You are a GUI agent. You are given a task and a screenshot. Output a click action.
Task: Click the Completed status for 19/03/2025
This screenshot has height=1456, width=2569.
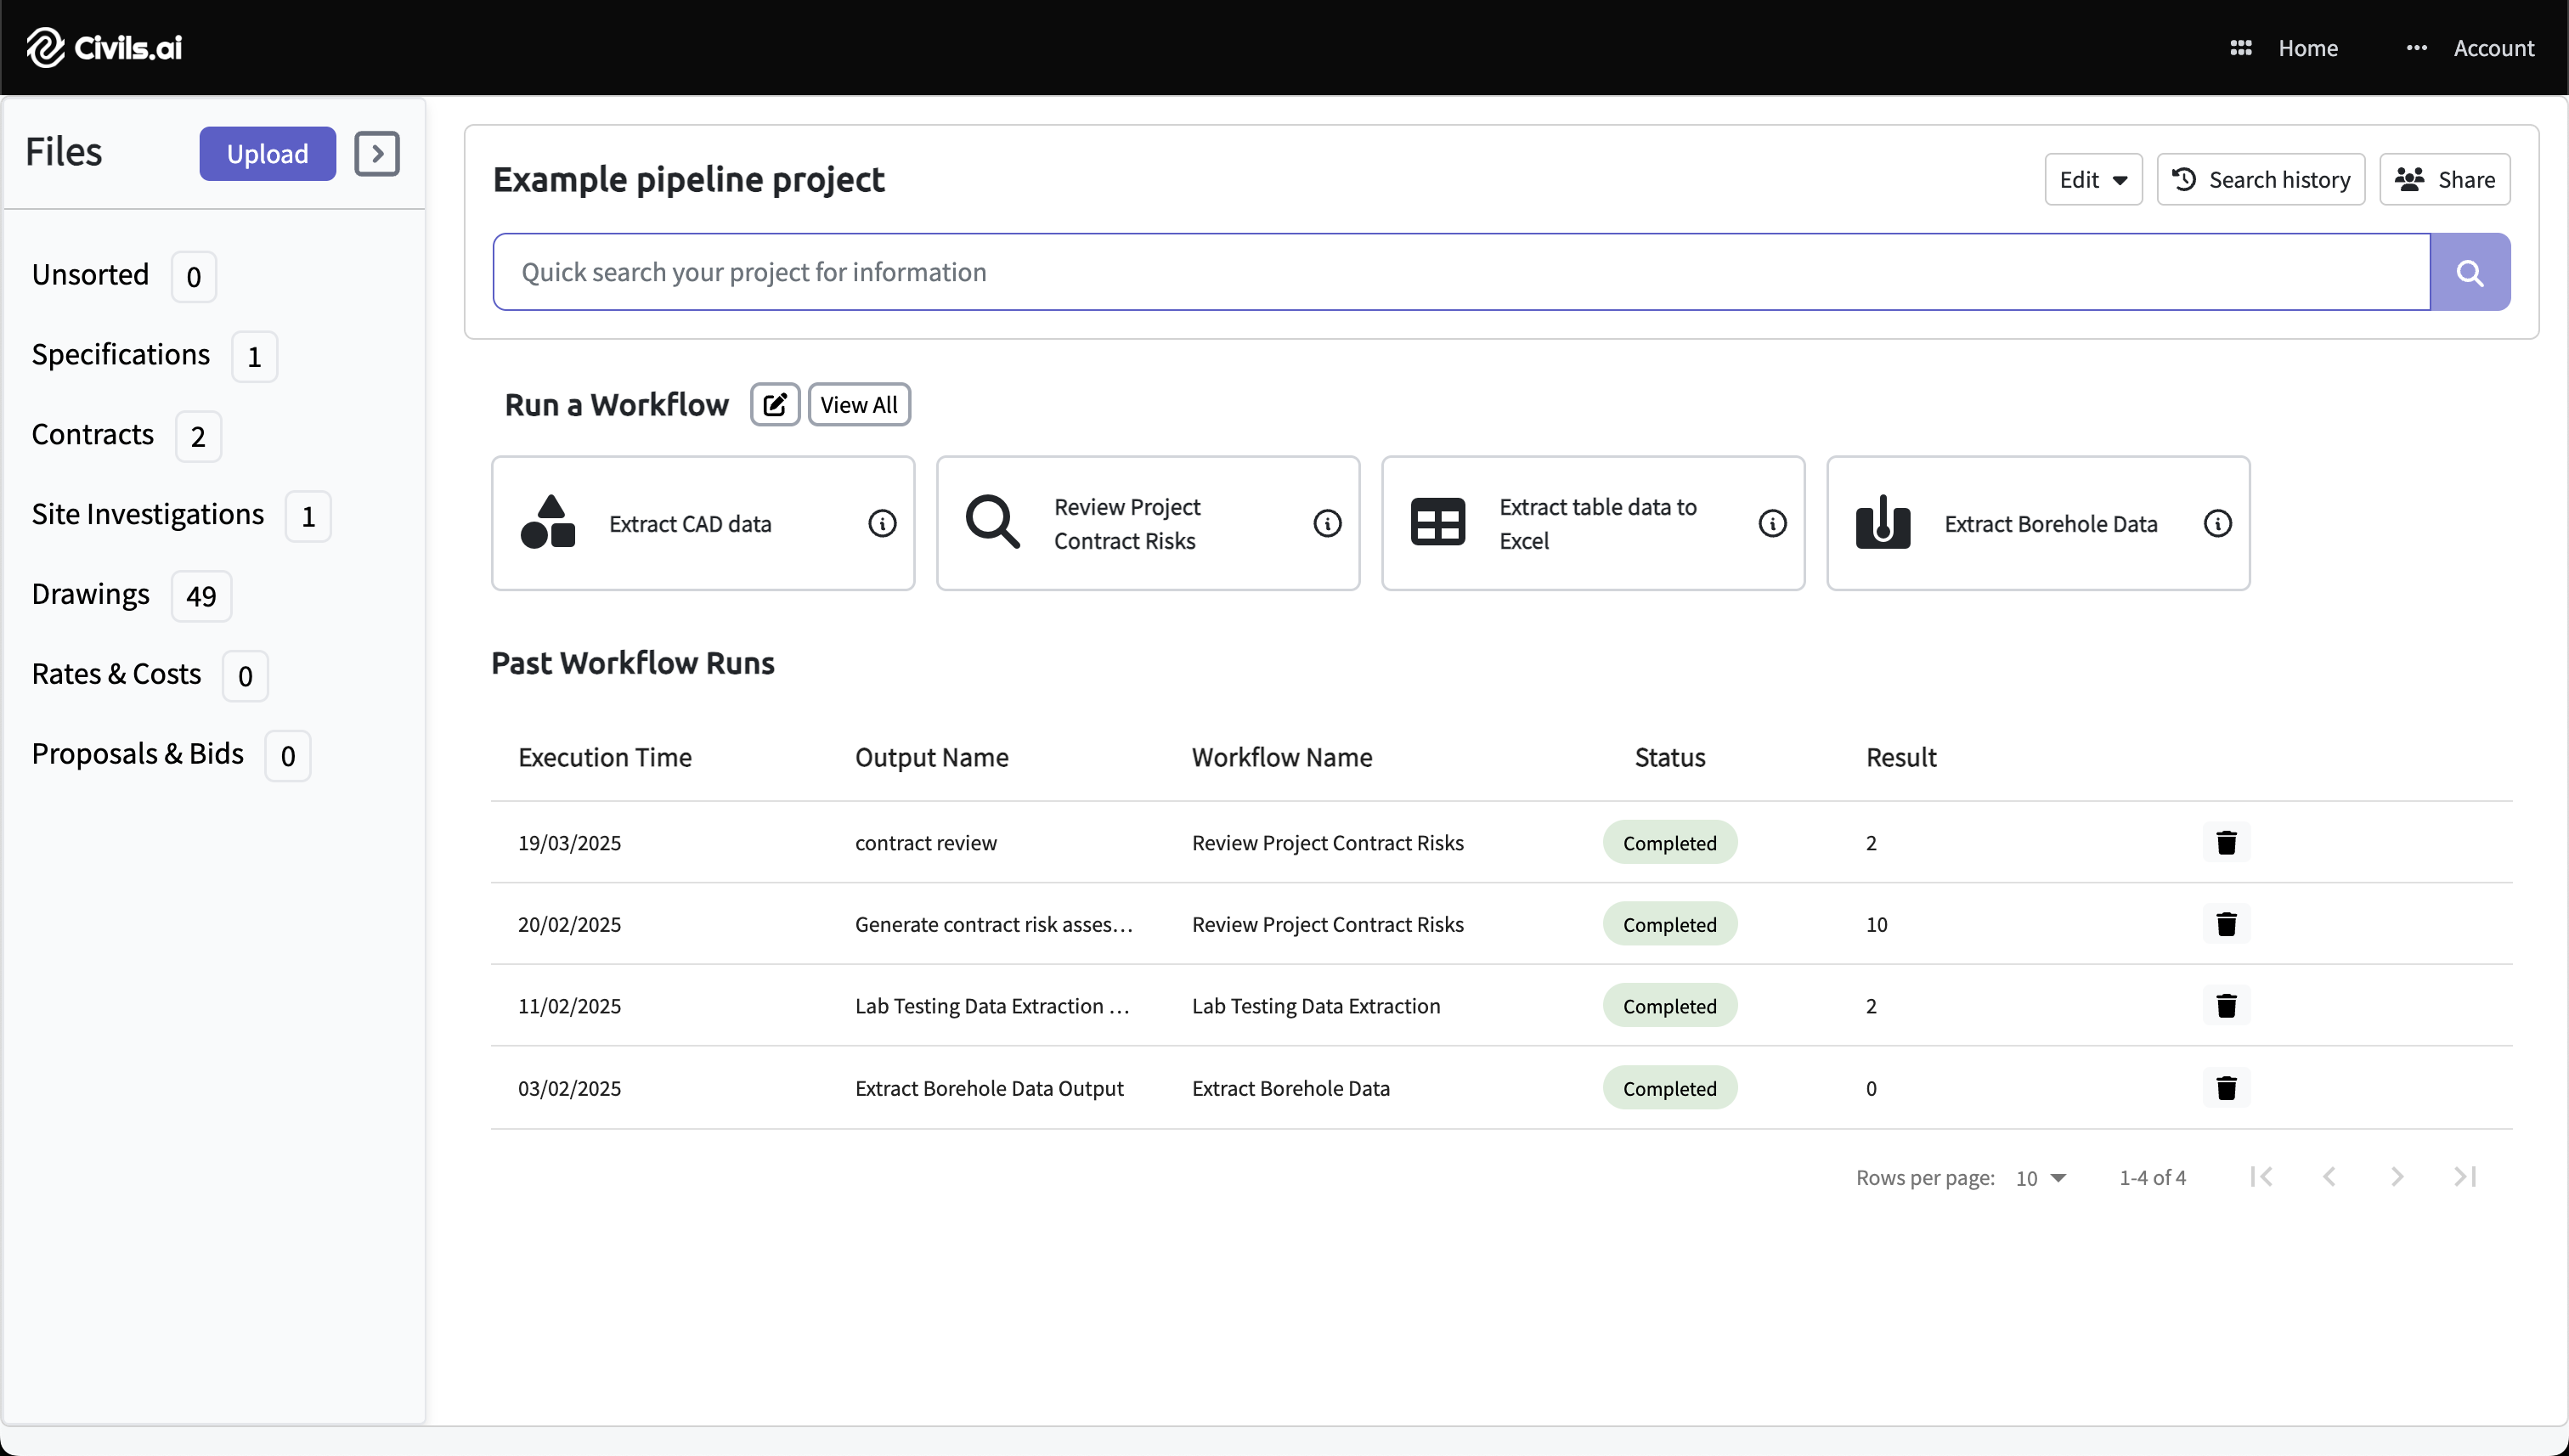(1669, 842)
